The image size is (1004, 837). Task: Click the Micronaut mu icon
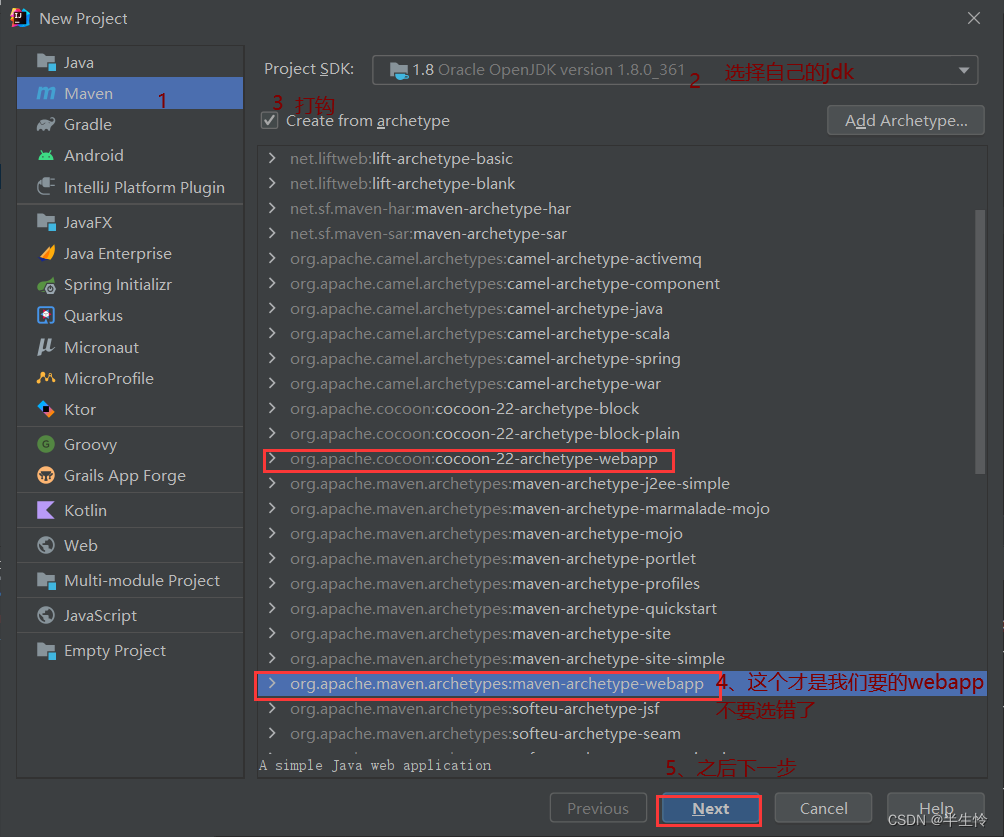tap(46, 347)
